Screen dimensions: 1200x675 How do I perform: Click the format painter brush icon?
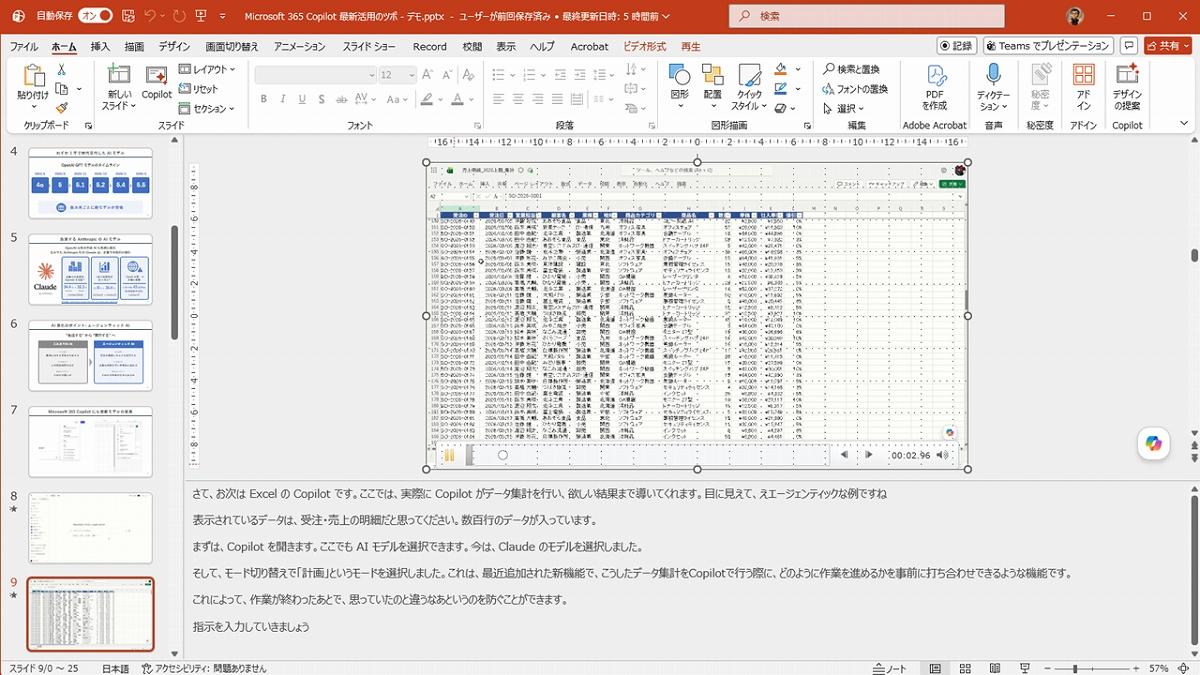click(62, 108)
